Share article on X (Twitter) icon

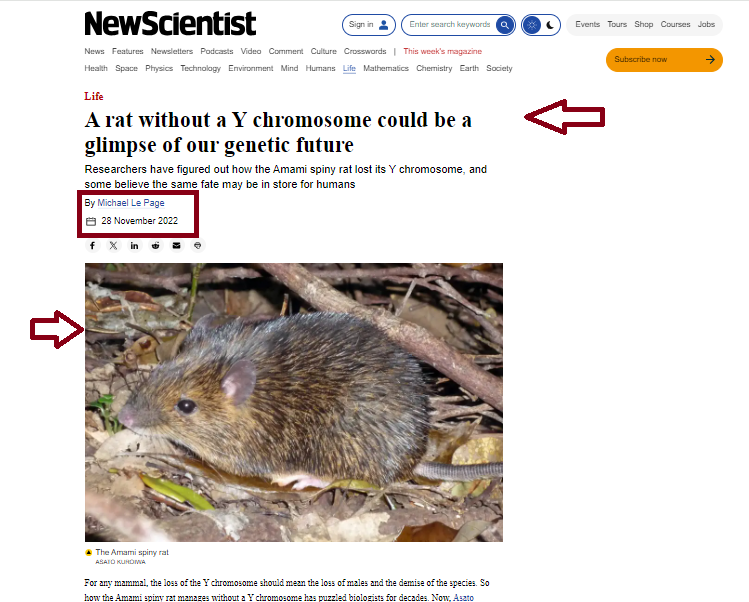pyautogui.click(x=113, y=246)
